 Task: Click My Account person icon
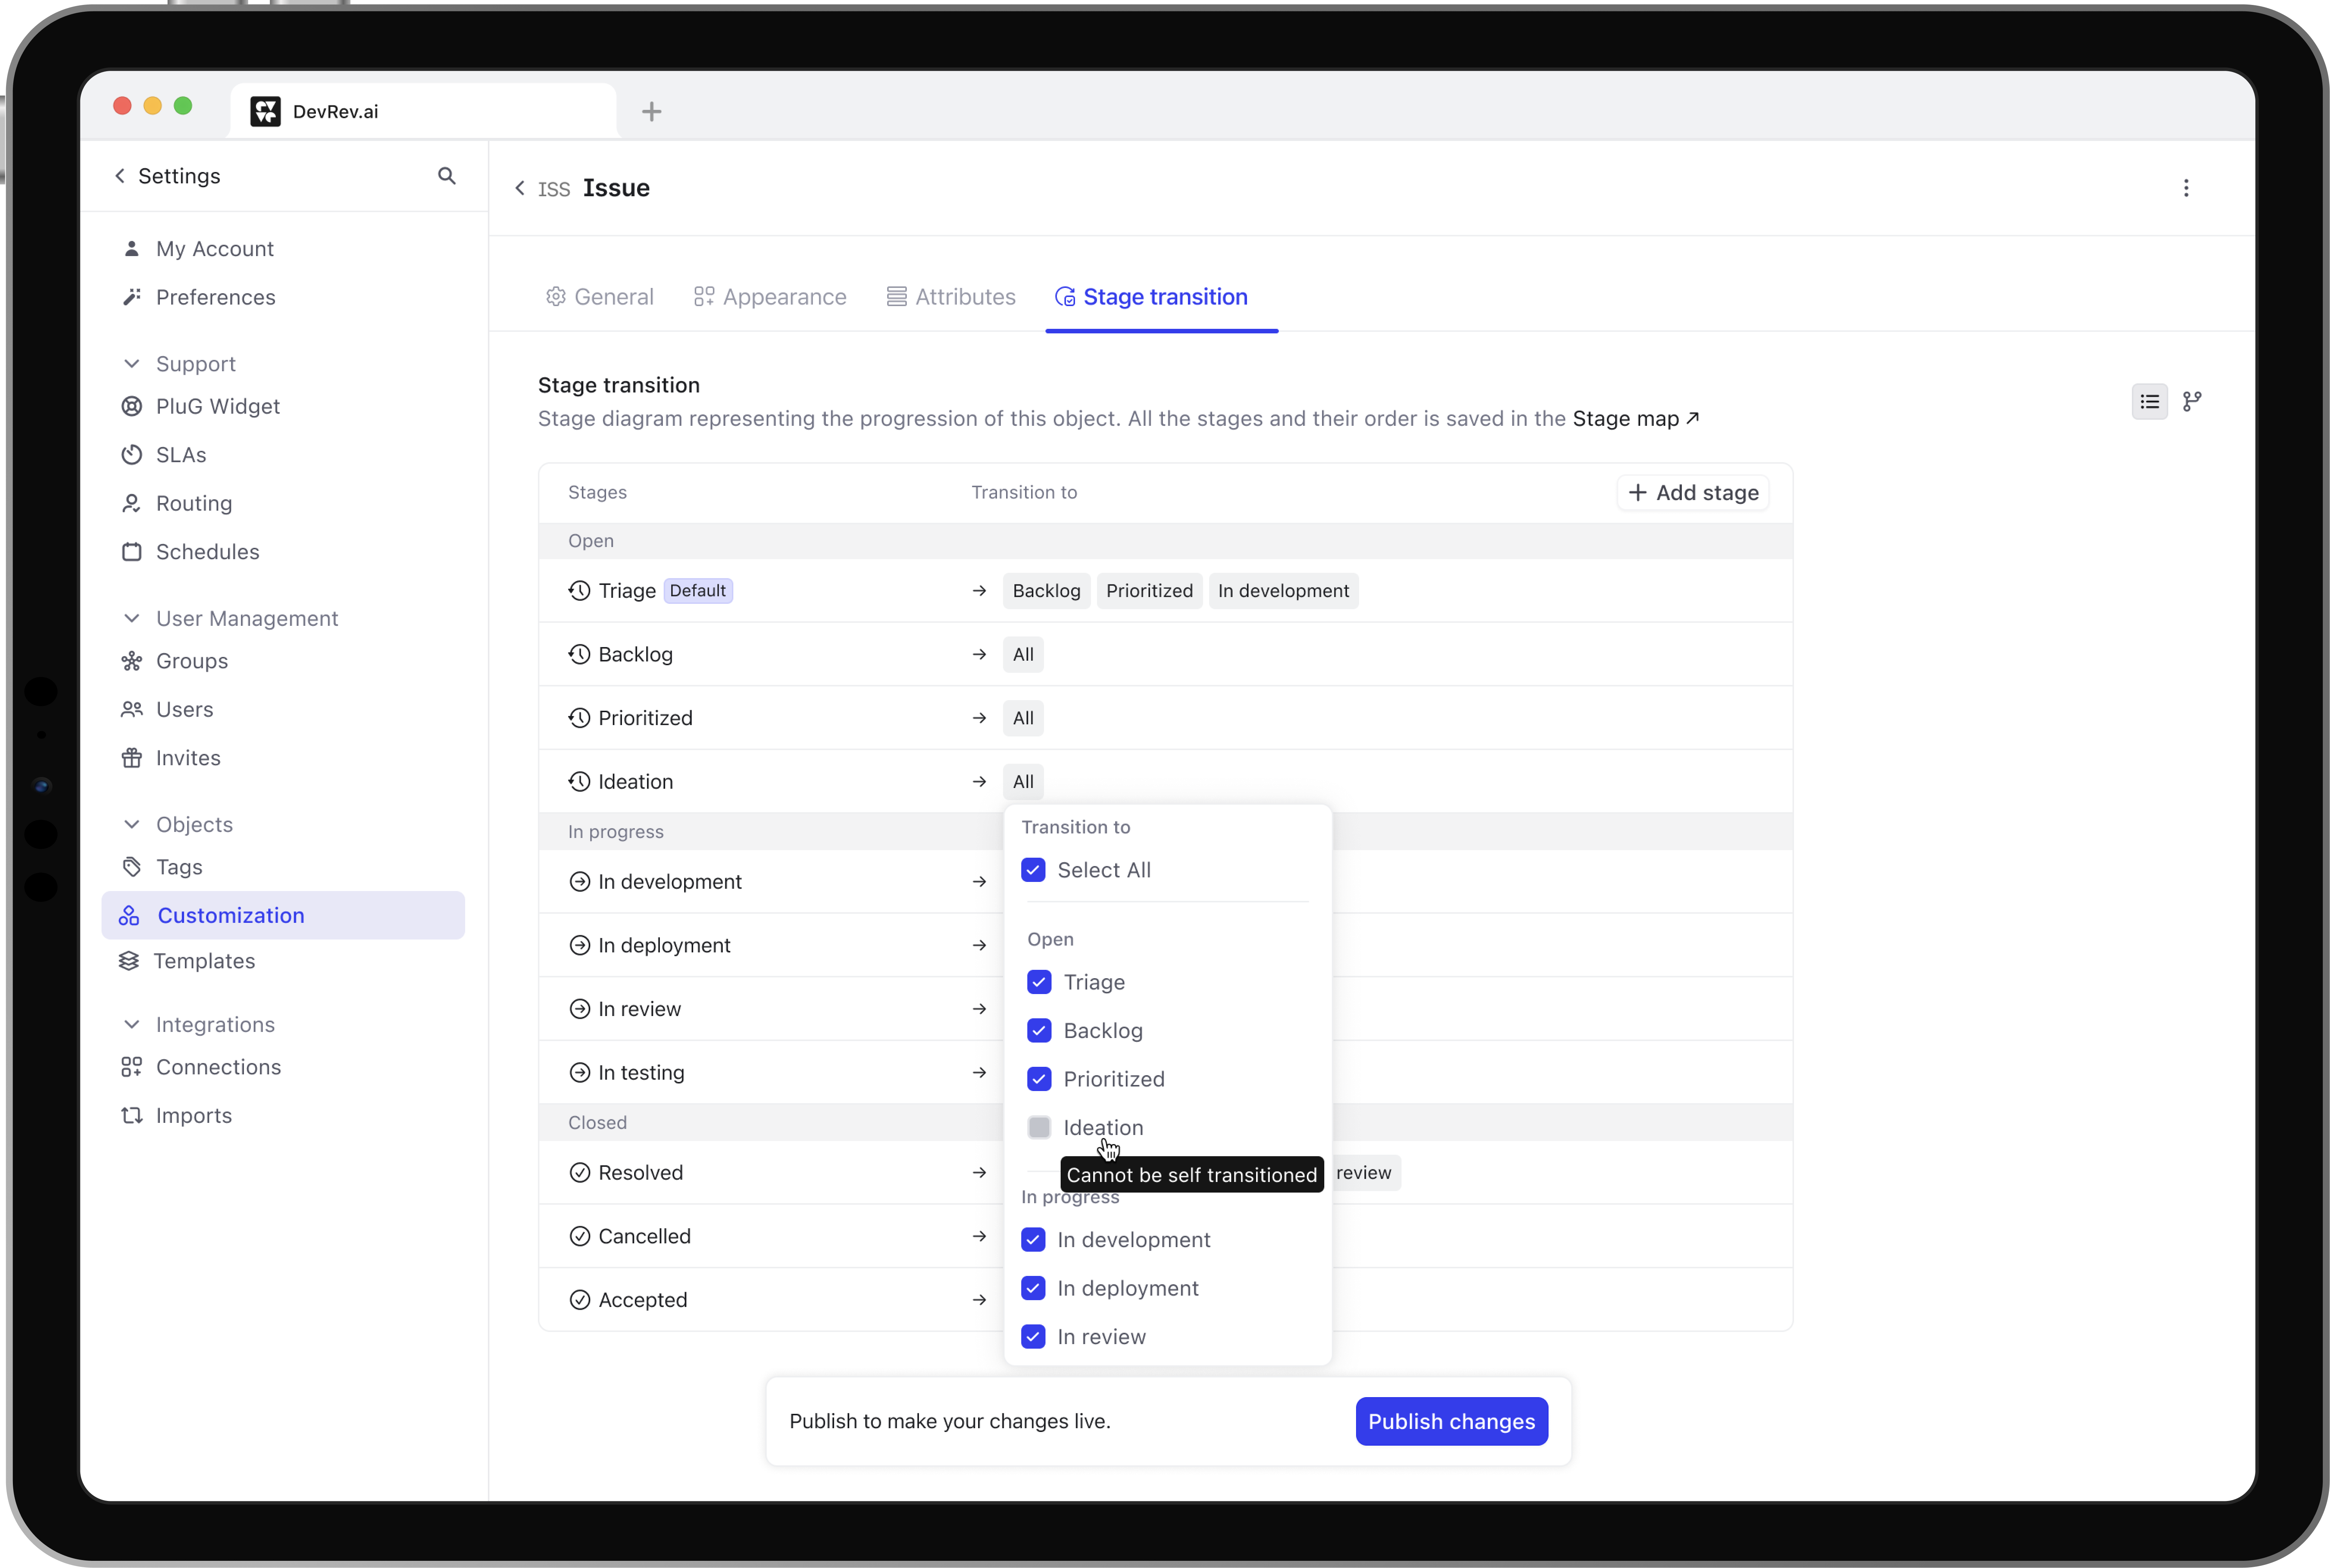(x=131, y=248)
